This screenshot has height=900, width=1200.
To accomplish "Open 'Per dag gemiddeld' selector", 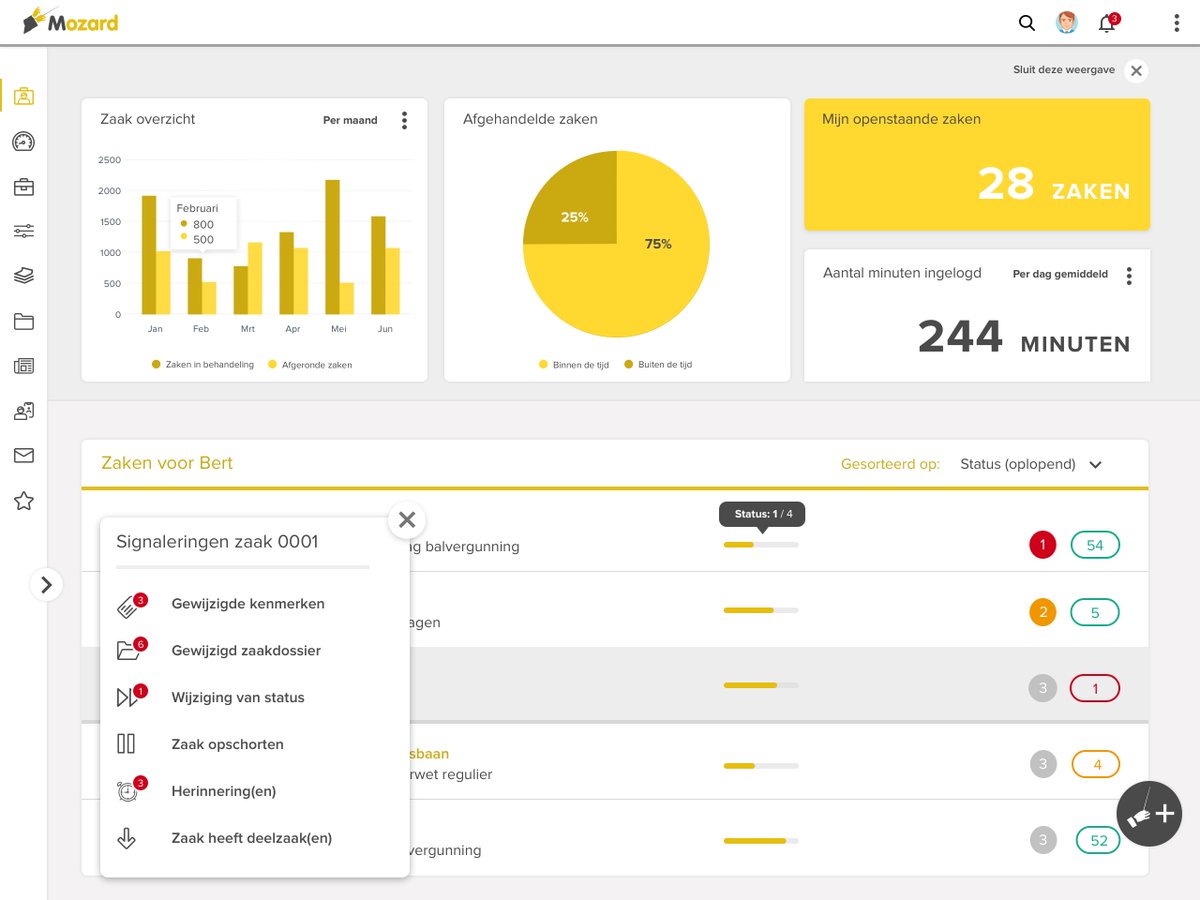I will (x=1060, y=274).
